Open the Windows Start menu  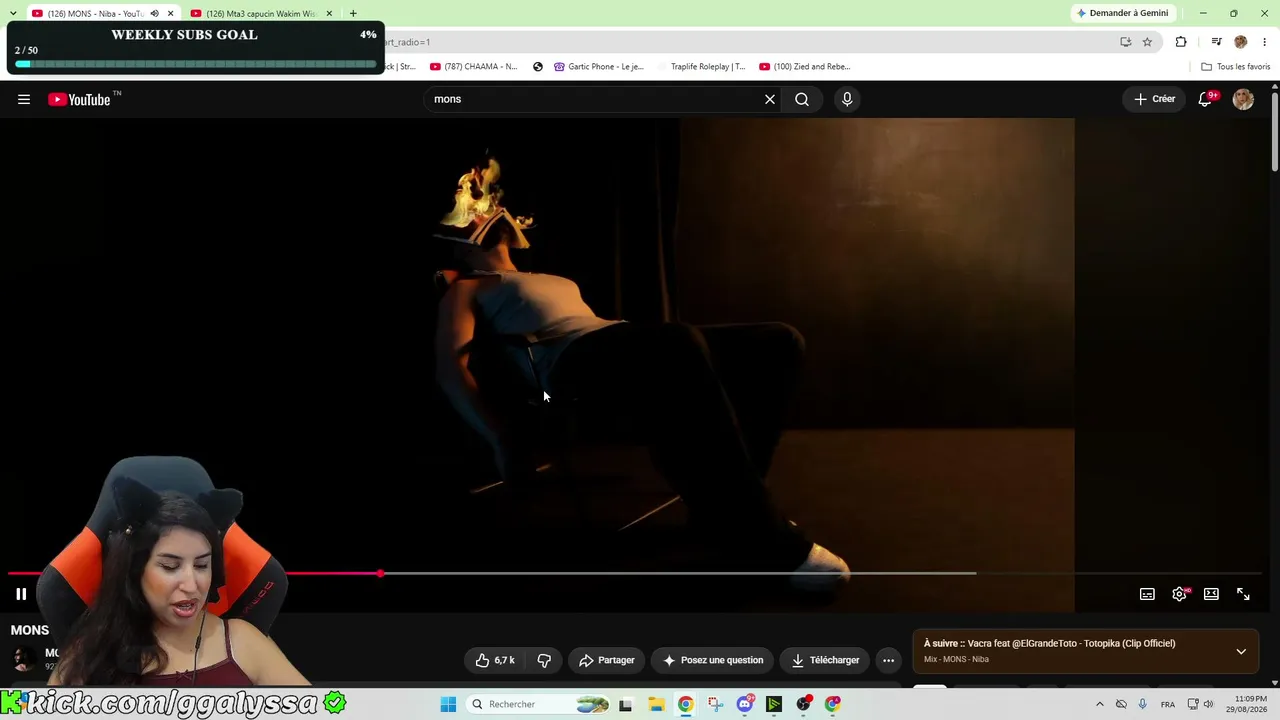448,704
